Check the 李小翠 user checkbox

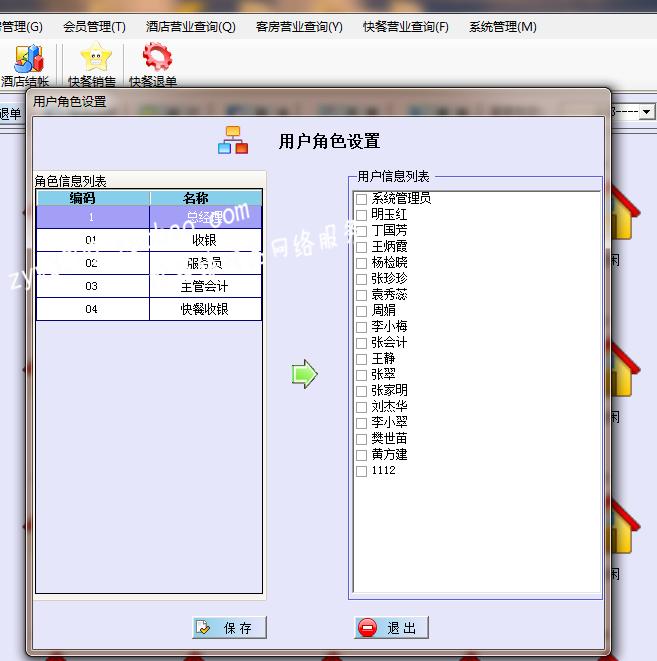click(361, 423)
